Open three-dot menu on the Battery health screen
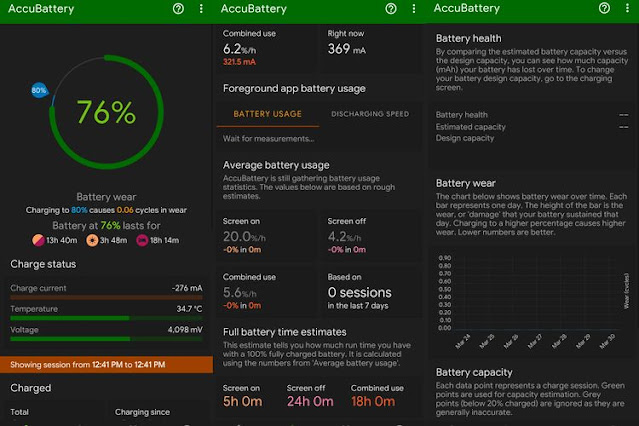The image size is (639, 426). tap(627, 8)
